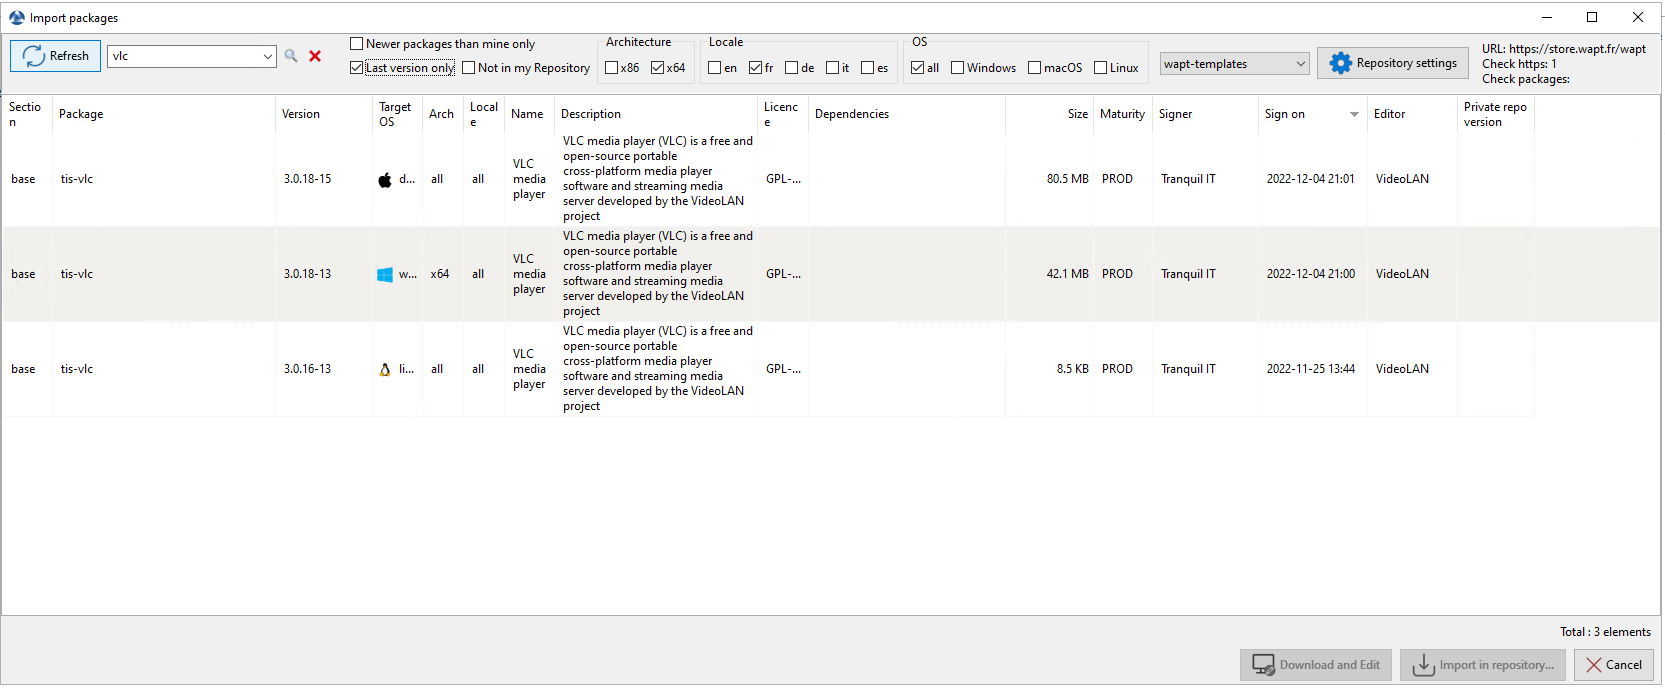
Task: Sort by the Version column header
Action: click(301, 114)
